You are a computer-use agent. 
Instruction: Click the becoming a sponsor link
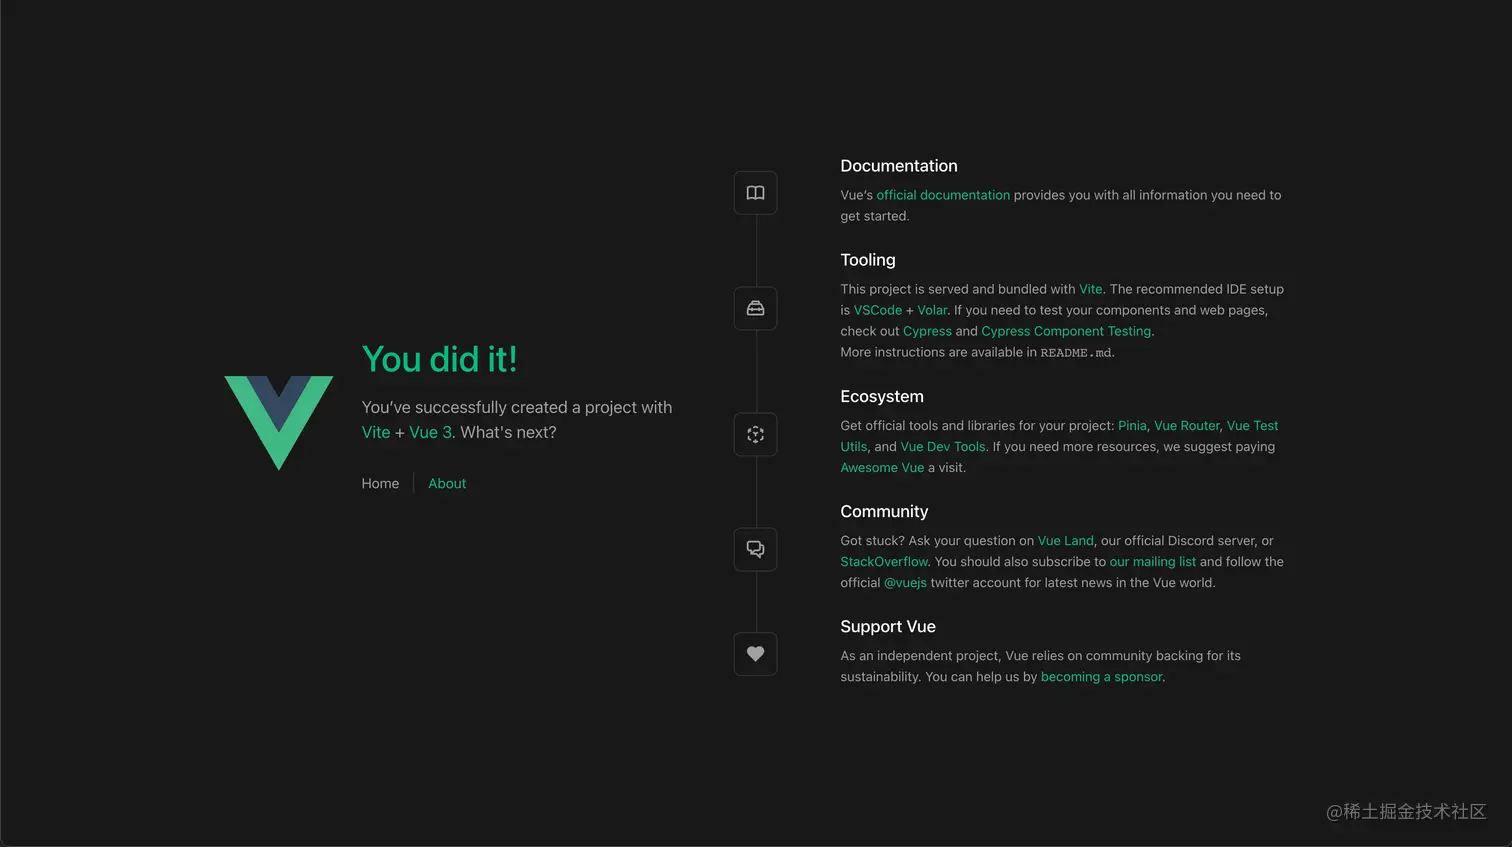point(1101,676)
